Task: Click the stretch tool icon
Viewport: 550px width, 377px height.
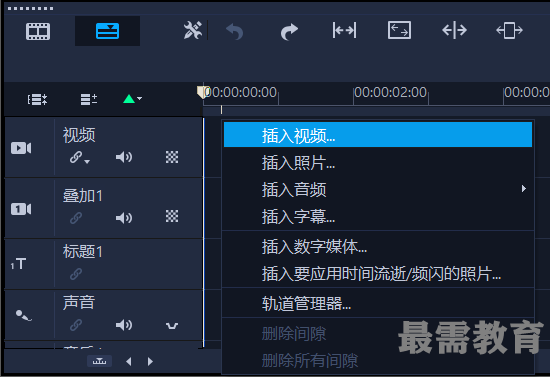Action: 400,30
